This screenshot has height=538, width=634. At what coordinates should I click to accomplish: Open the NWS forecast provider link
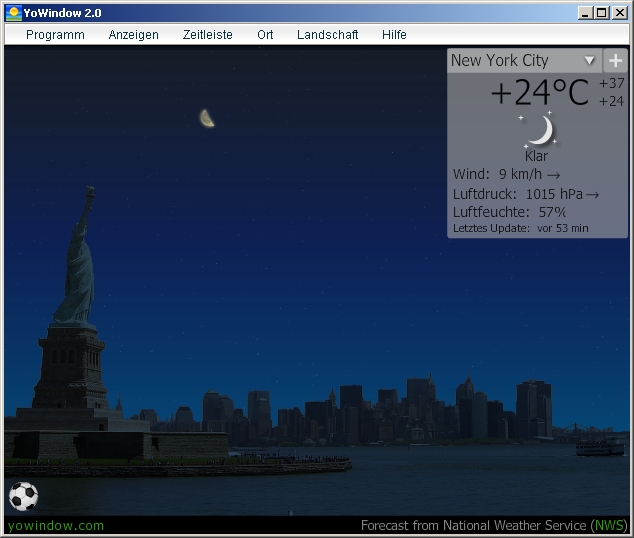coord(609,525)
